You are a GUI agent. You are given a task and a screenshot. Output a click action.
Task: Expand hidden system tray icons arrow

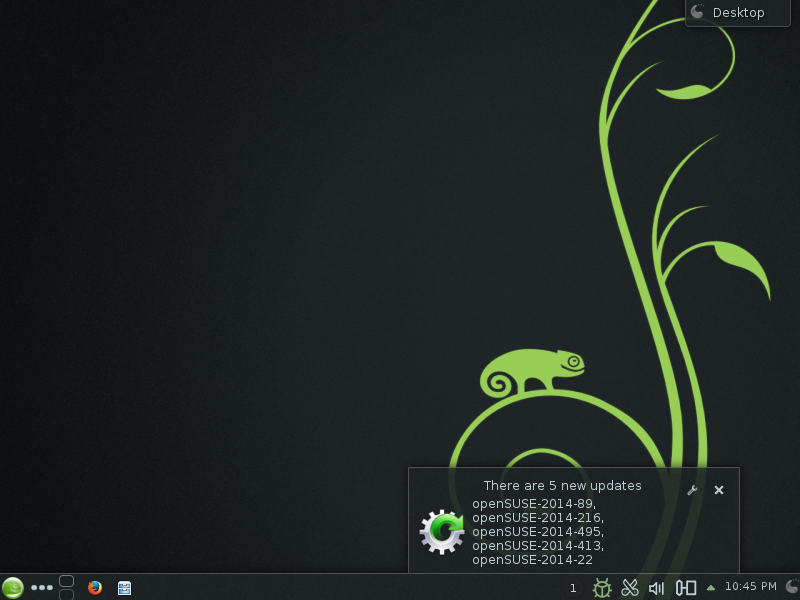point(711,587)
